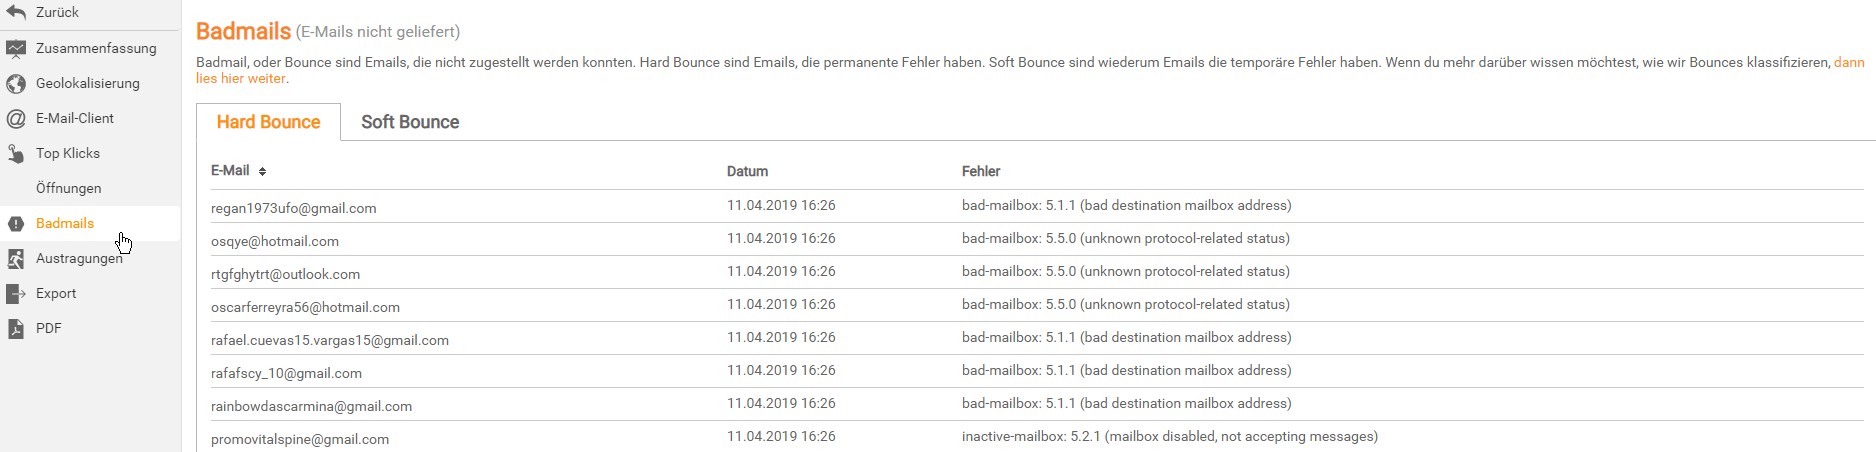Select the promovitalspine@gmail.com entry
This screenshot has width=1876, height=452.
click(300, 439)
